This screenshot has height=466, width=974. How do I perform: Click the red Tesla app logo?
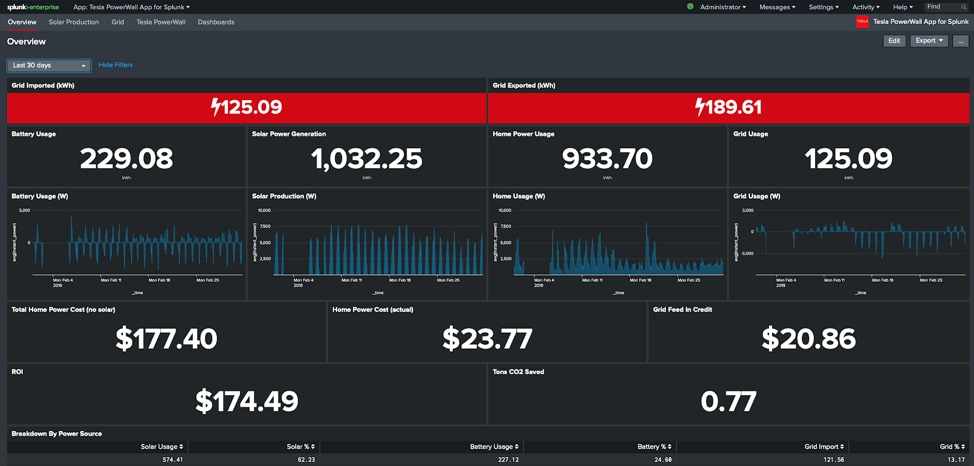[x=862, y=22]
